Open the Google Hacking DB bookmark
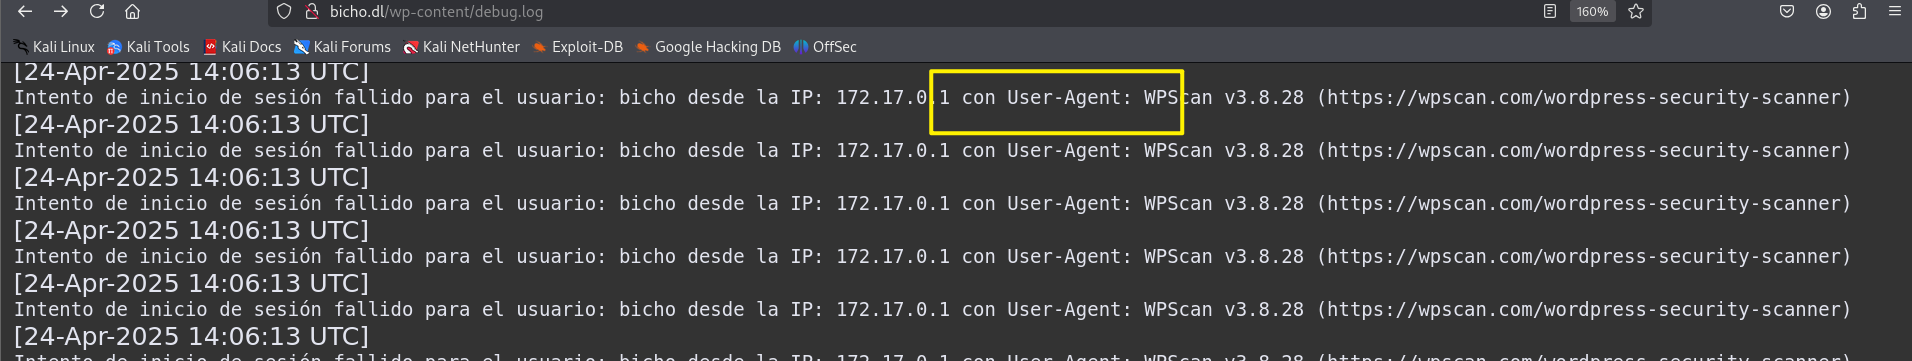The height and width of the screenshot is (361, 1912). [708, 47]
